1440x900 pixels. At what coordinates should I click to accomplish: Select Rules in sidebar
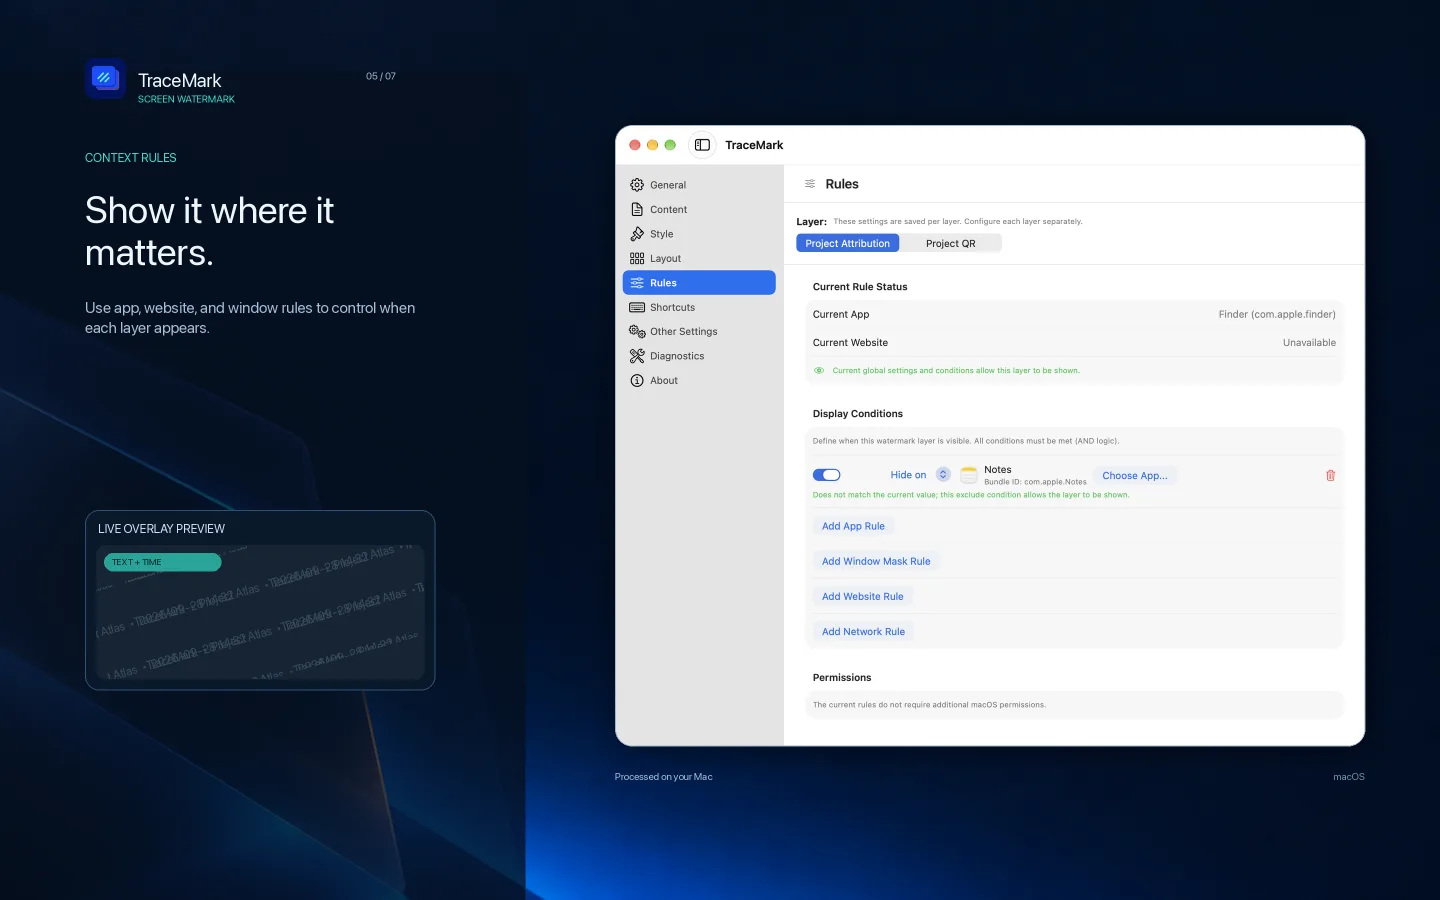pos(699,283)
